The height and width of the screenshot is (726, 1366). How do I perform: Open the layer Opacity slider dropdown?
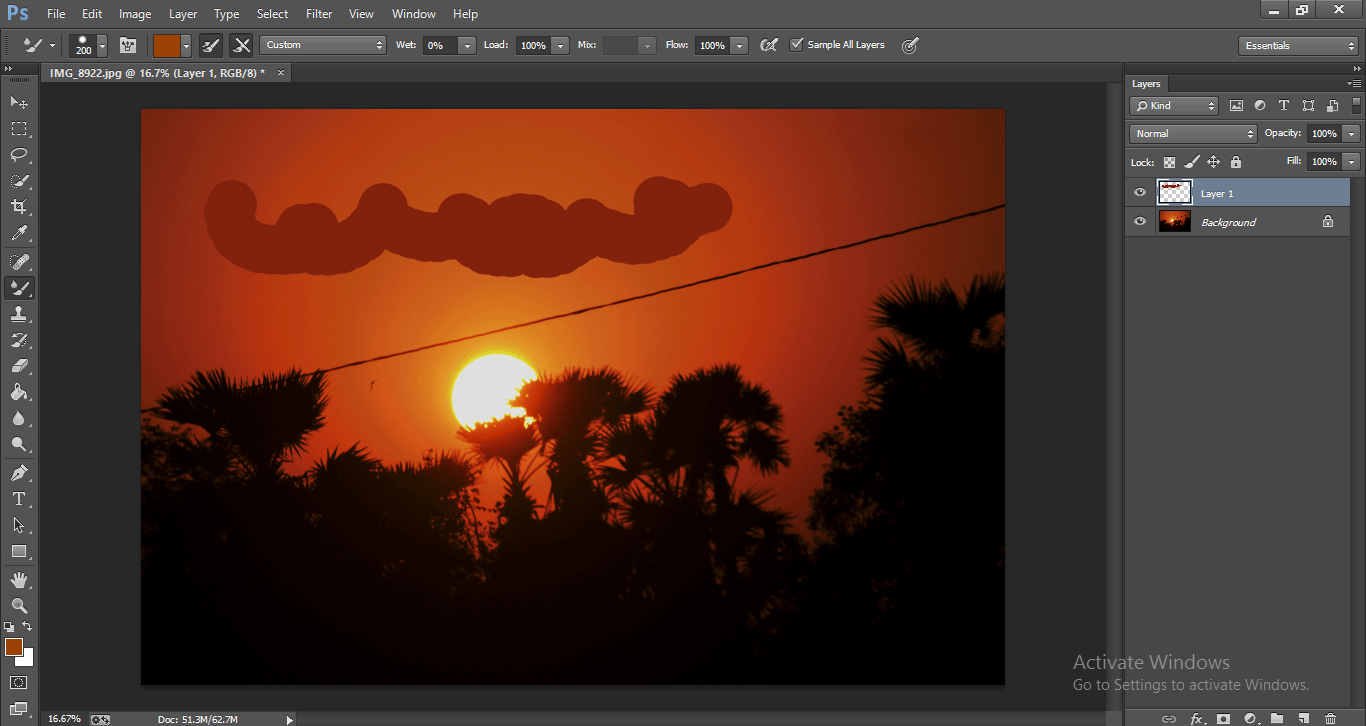[x=1352, y=133]
